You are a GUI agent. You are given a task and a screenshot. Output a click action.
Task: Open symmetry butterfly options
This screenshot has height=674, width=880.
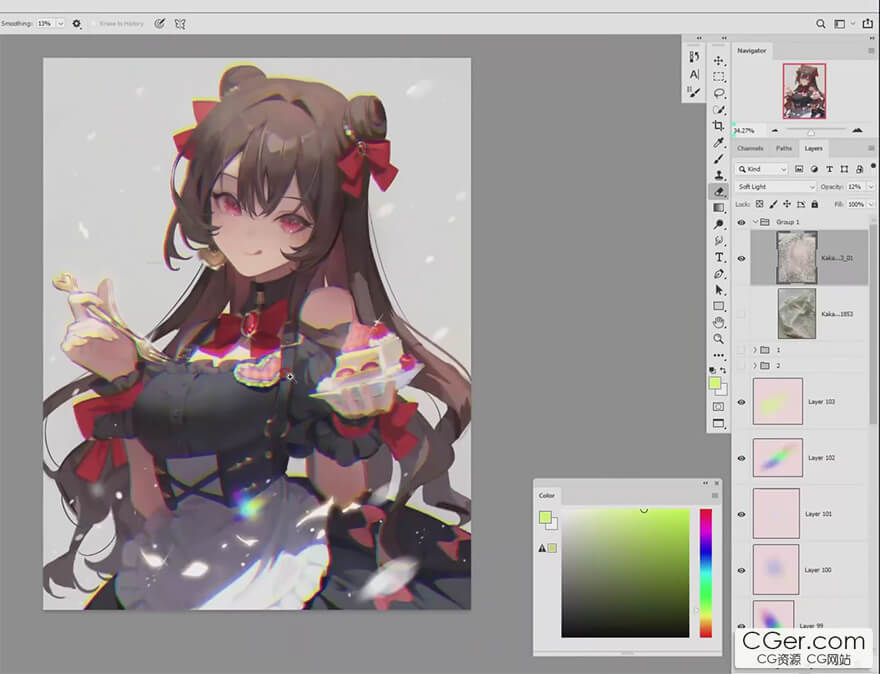(x=180, y=24)
